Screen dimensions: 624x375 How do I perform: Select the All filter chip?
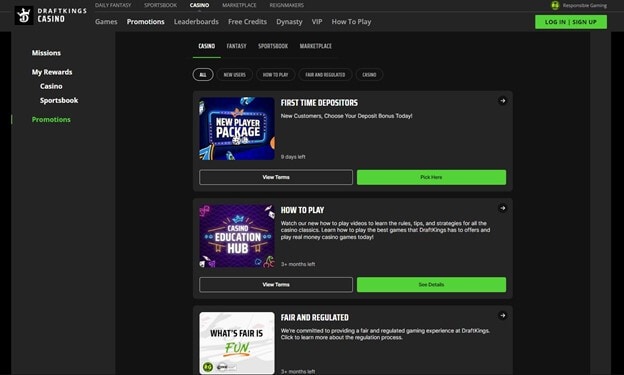(203, 74)
